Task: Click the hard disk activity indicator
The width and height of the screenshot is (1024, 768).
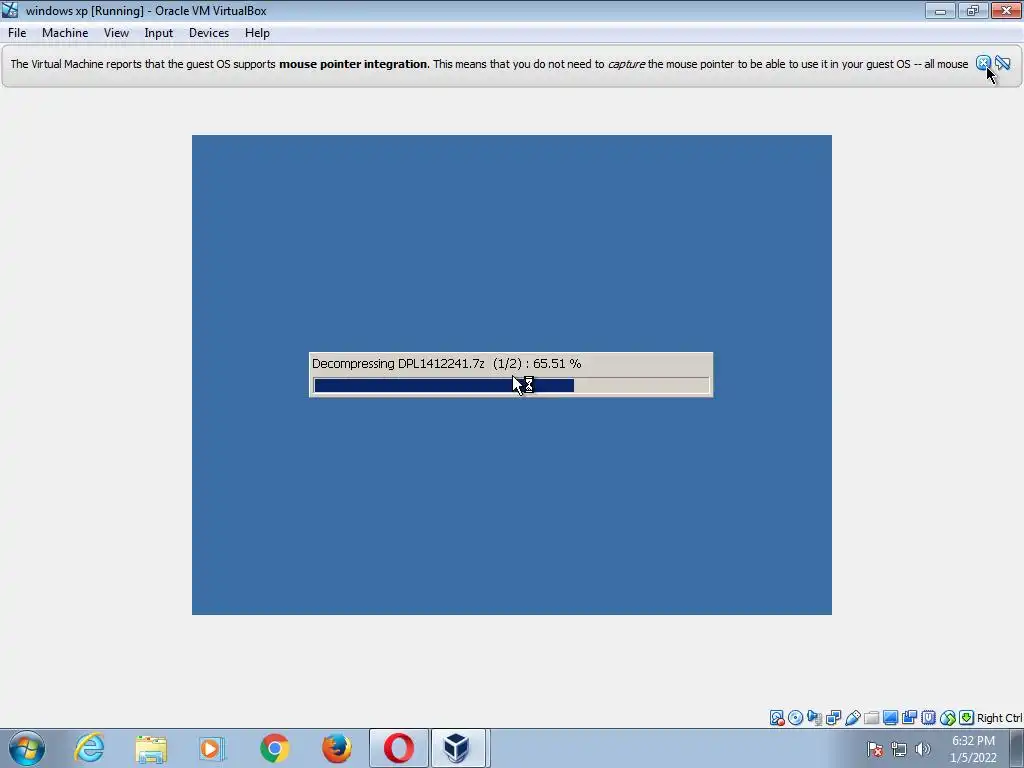Action: point(776,718)
